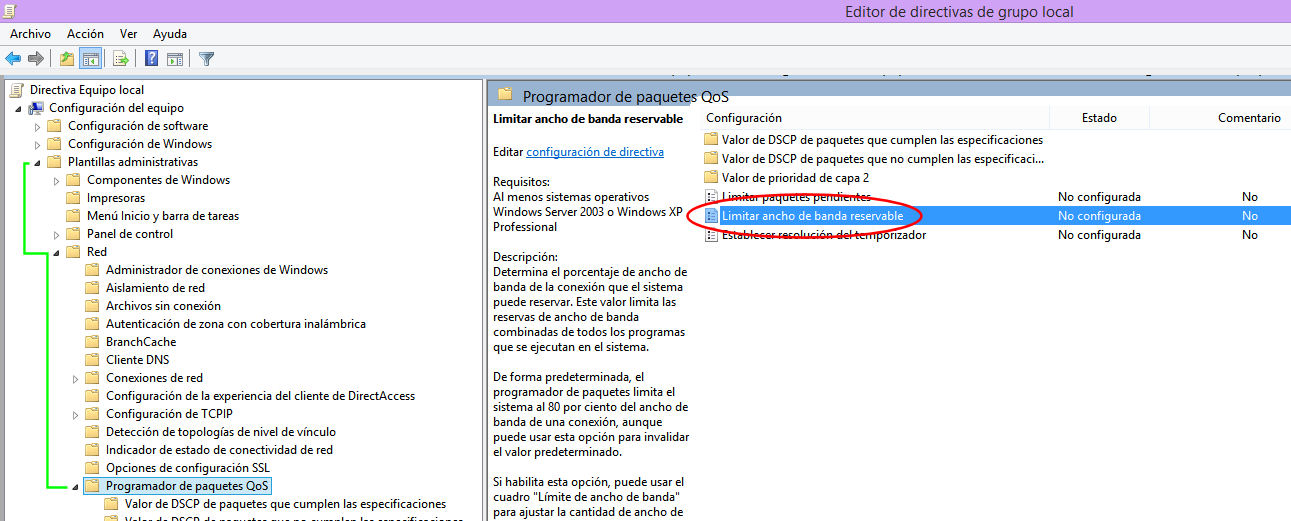
Task: Click the Filter funnel icon
Action: tap(207, 59)
